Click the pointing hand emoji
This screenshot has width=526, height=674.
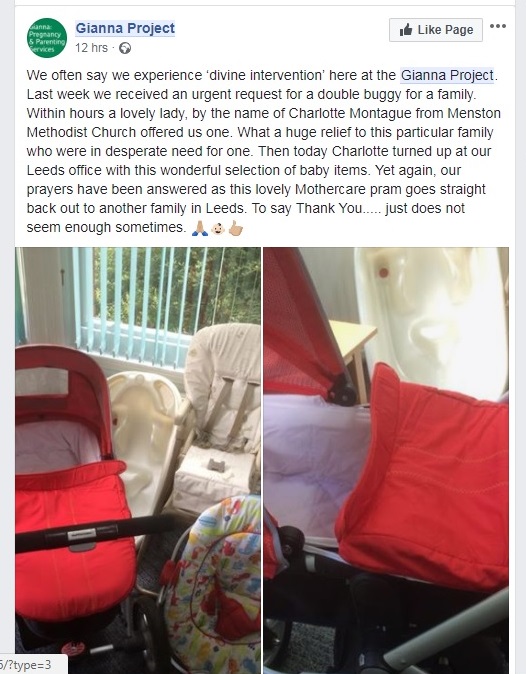click(x=235, y=228)
